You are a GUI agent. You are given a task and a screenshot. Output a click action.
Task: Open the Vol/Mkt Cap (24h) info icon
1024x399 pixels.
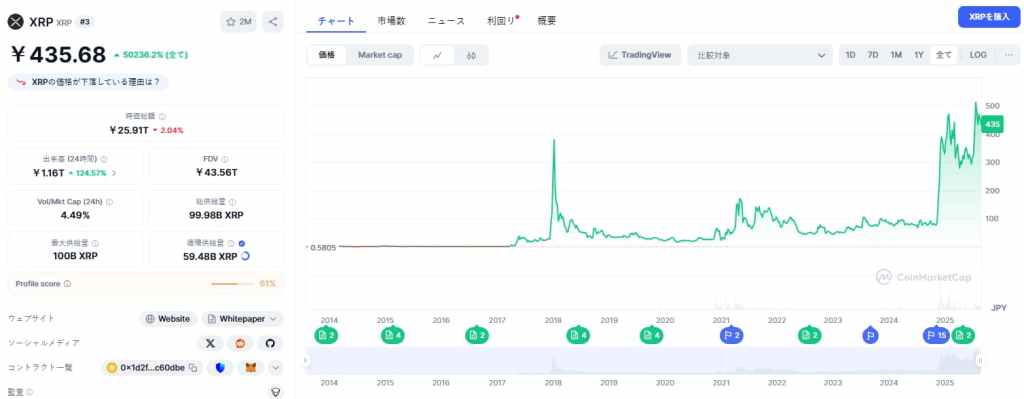coord(109,202)
